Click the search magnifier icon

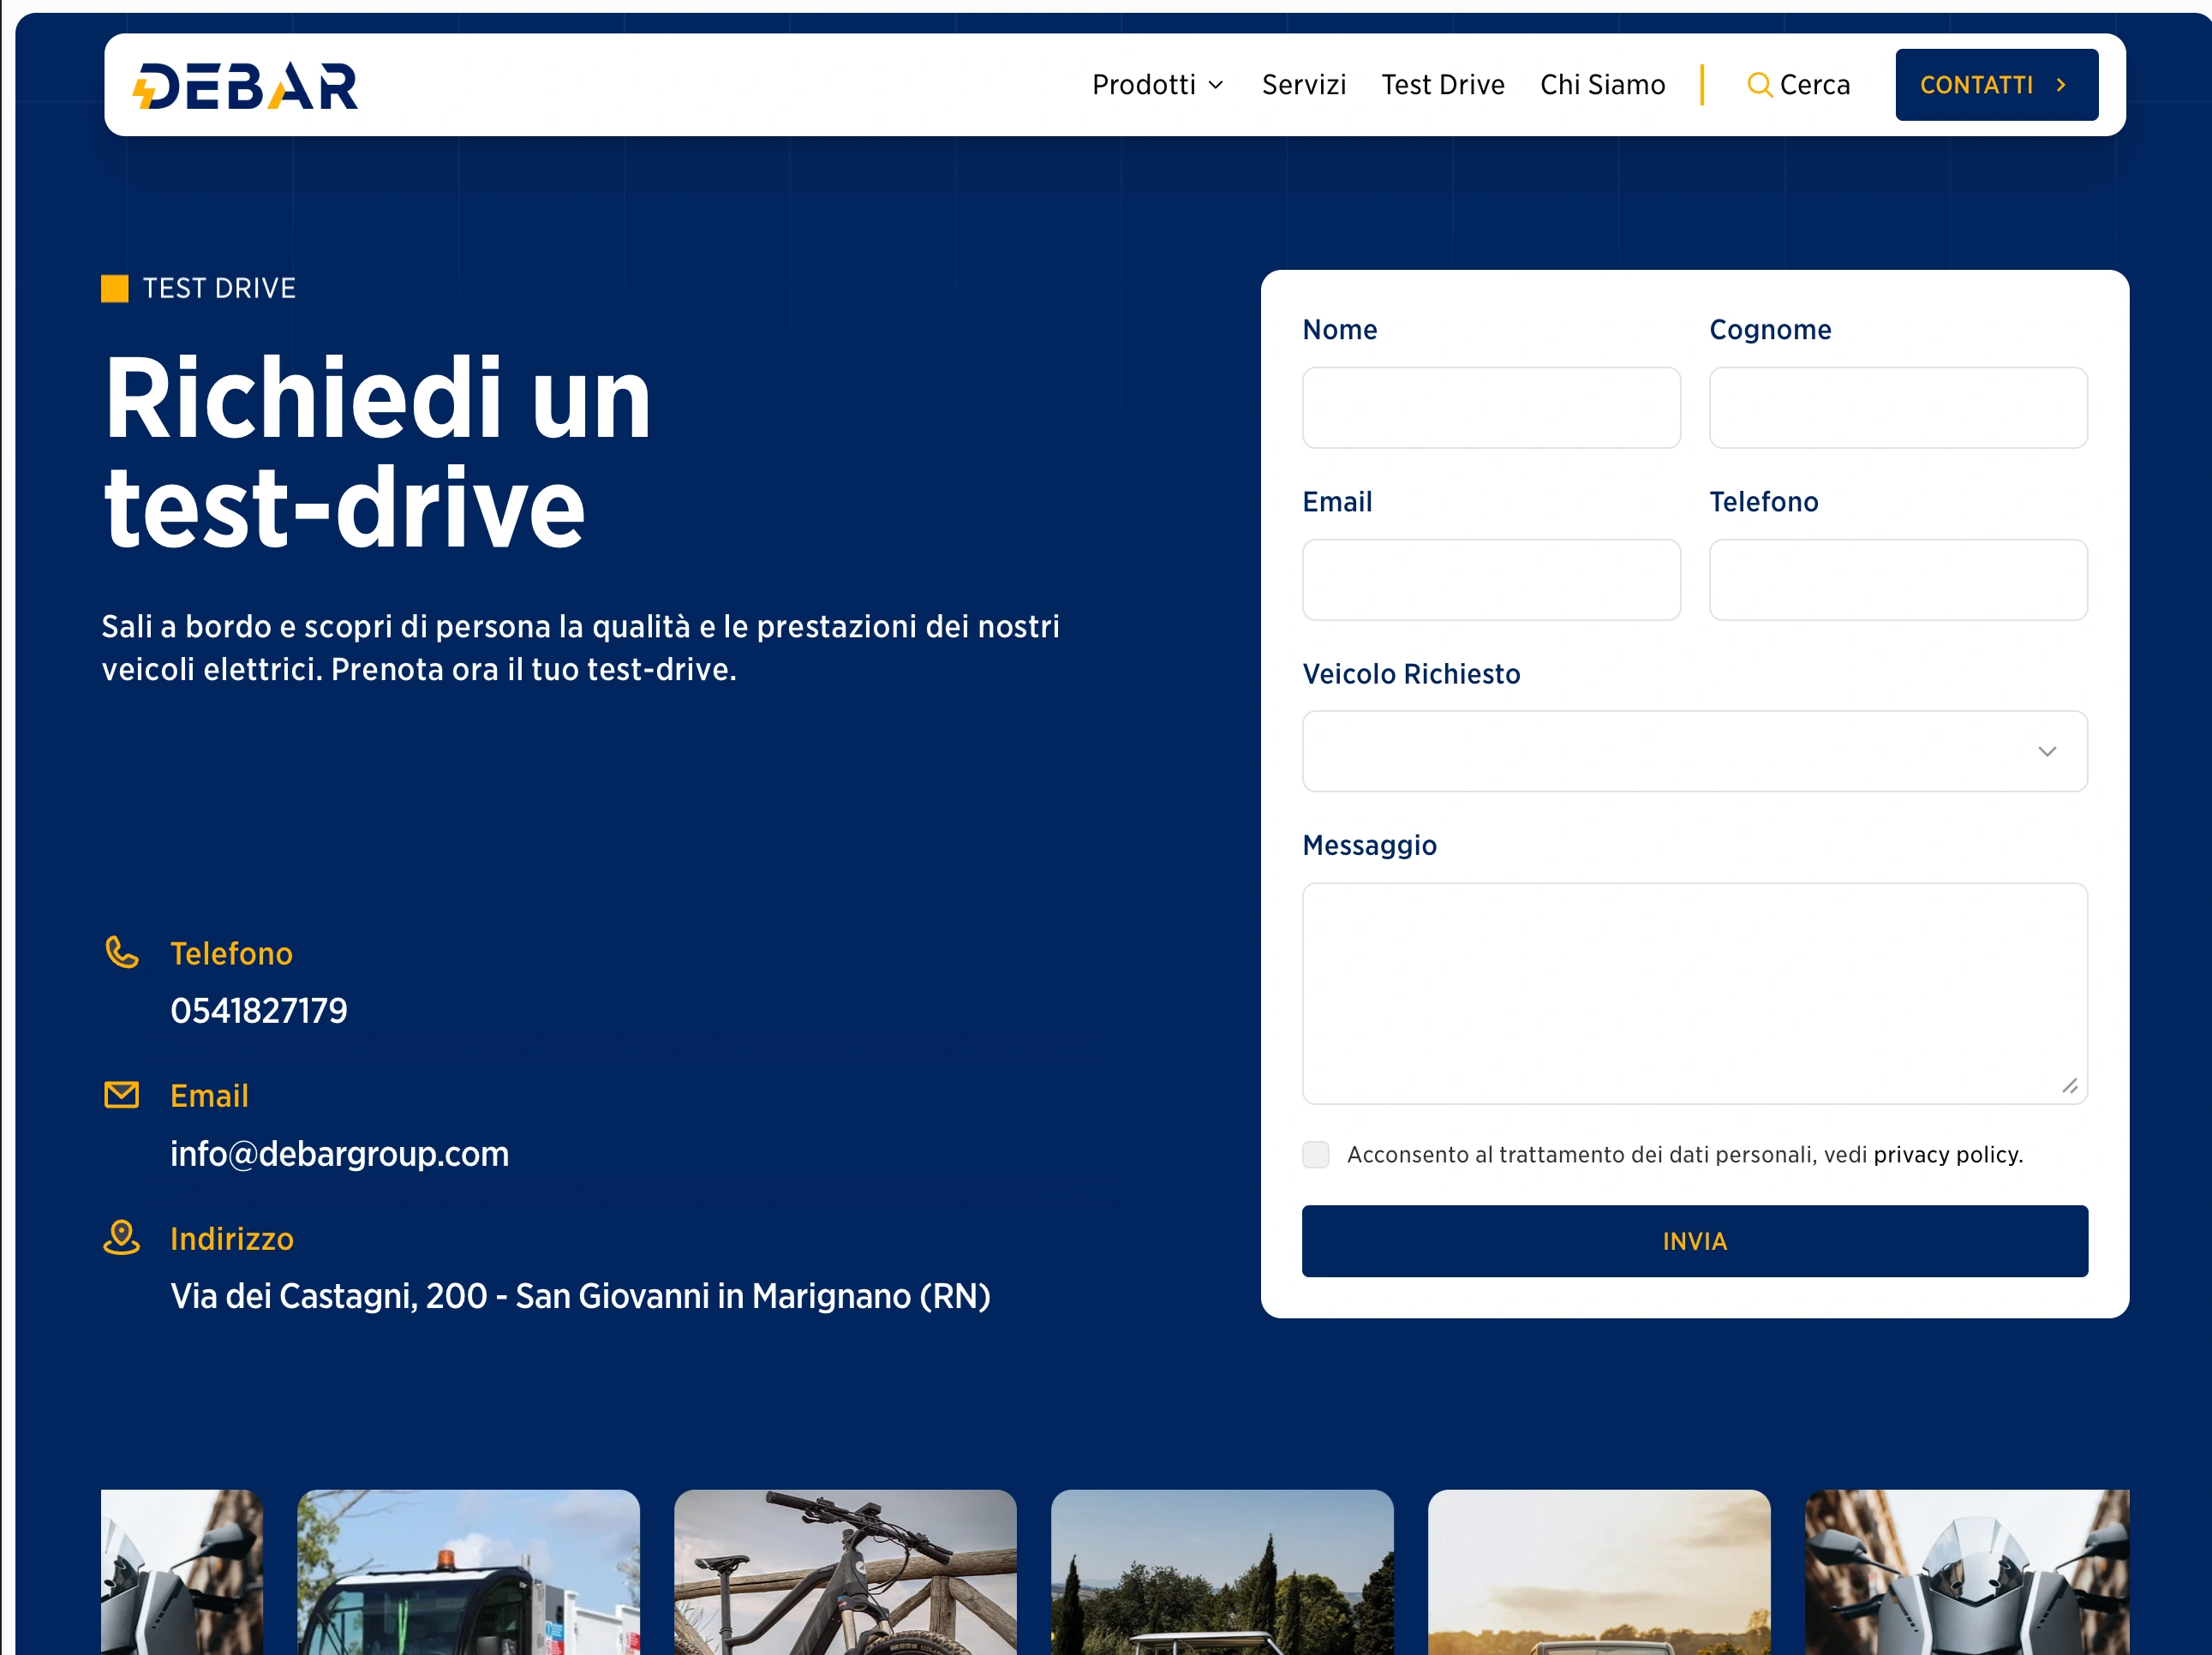[1758, 86]
